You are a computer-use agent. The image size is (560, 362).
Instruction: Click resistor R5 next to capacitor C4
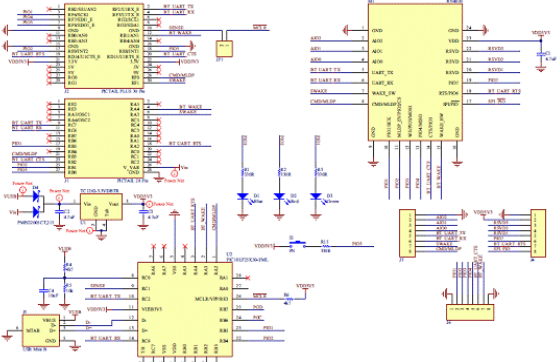65,288
